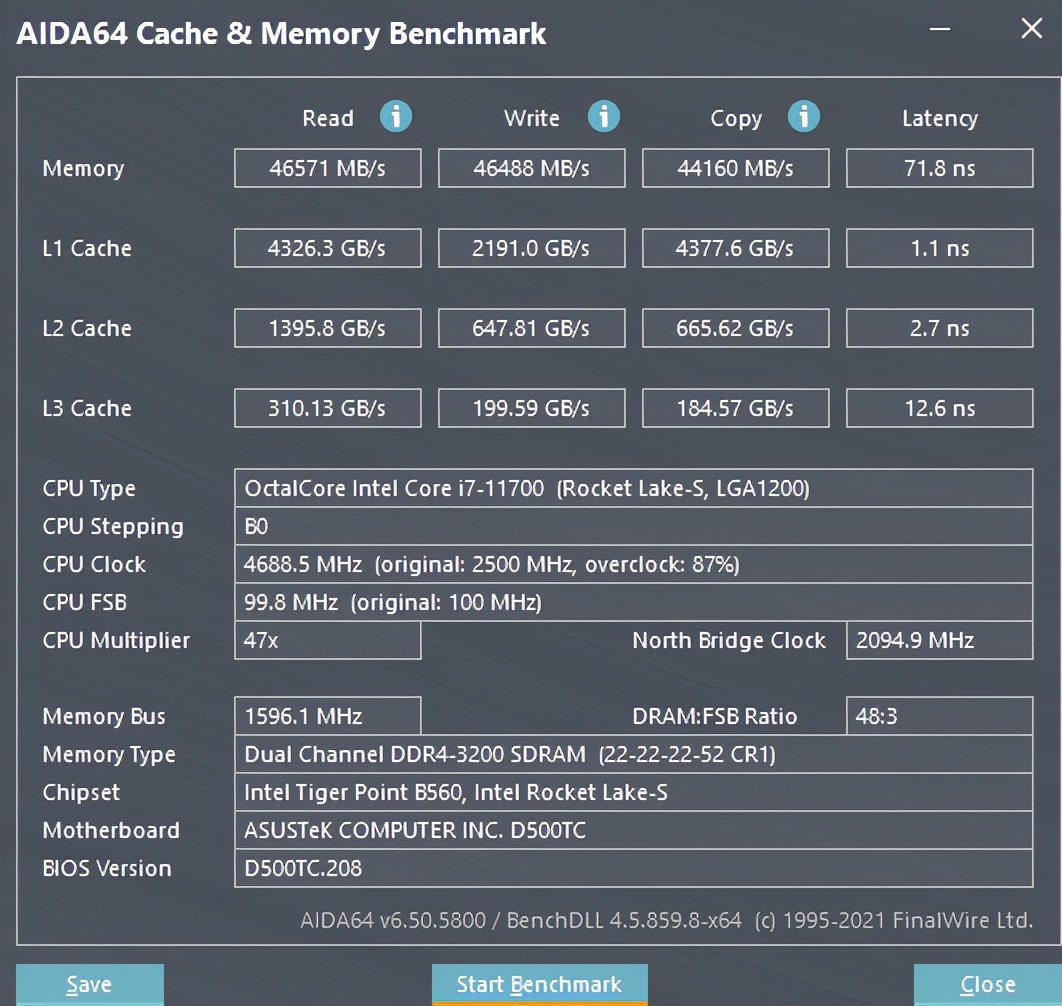The image size is (1062, 1006).
Task: Select the CPU Type field showing i7-11700
Action: (634, 488)
